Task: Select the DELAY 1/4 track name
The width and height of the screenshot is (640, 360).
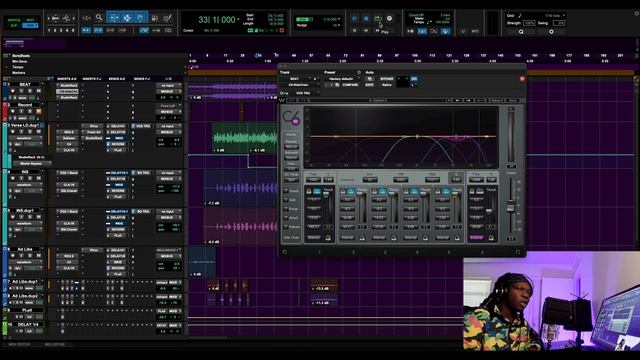Action: [x=28, y=324]
